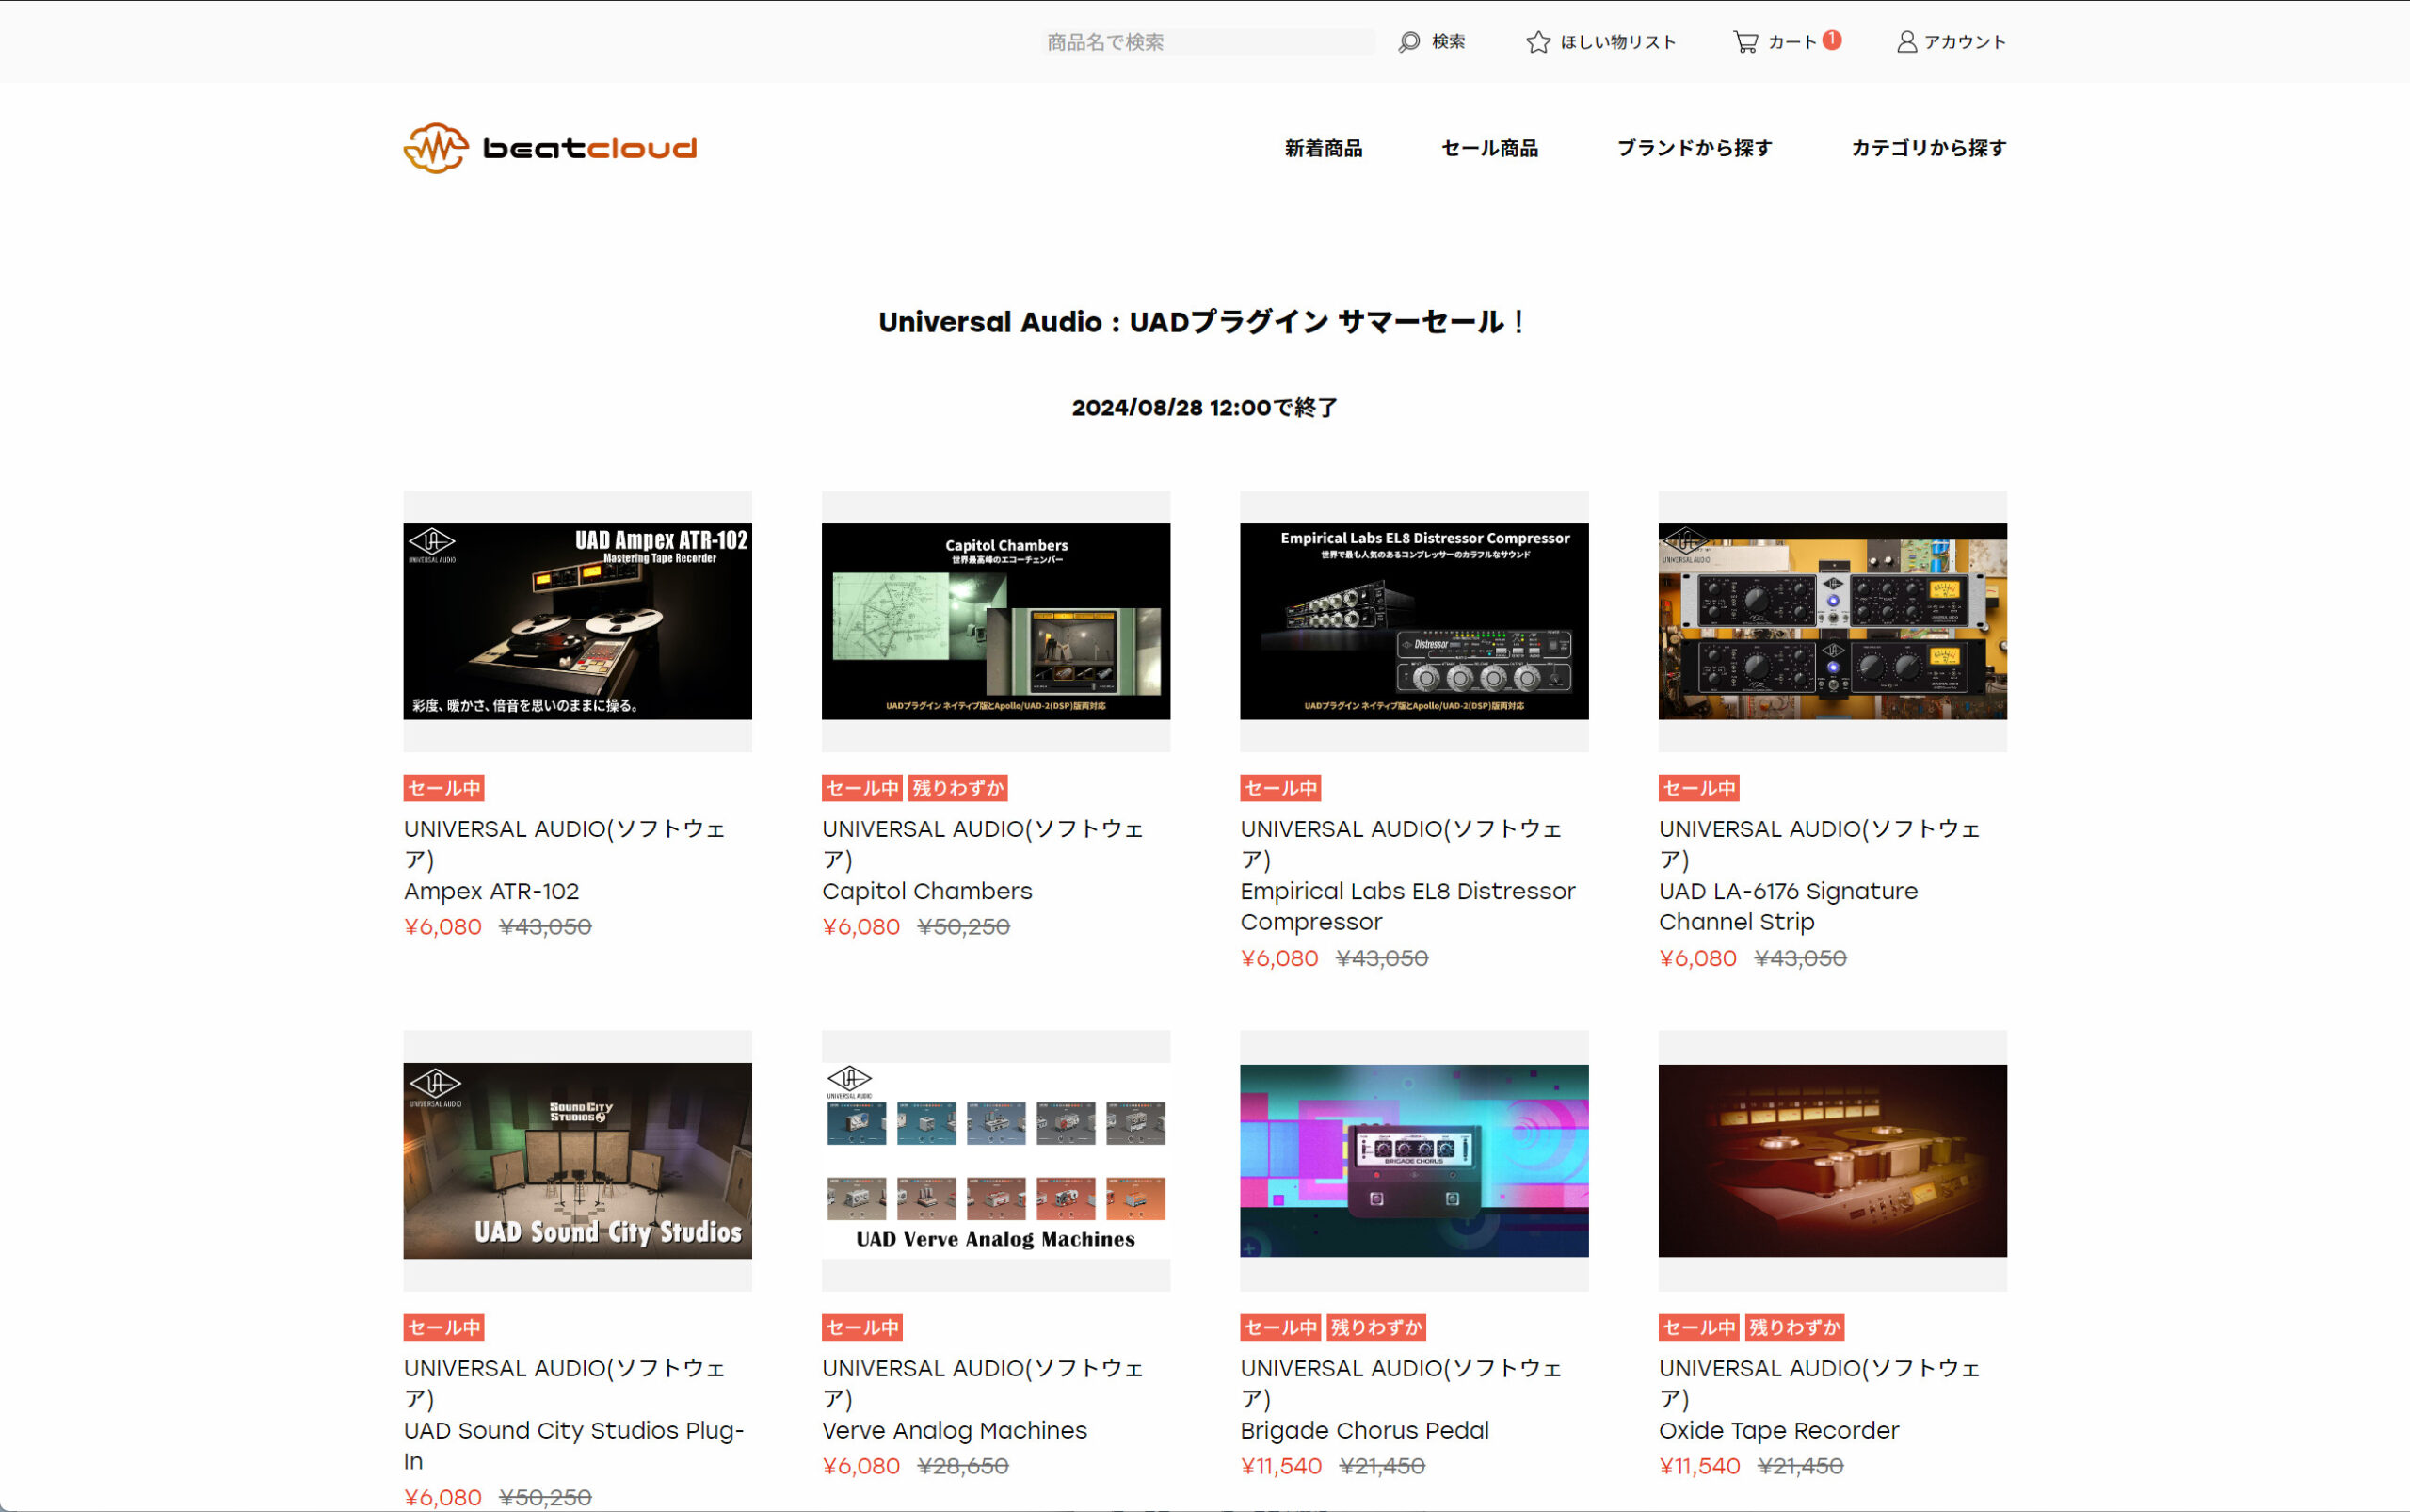Open カート link

(1792, 42)
